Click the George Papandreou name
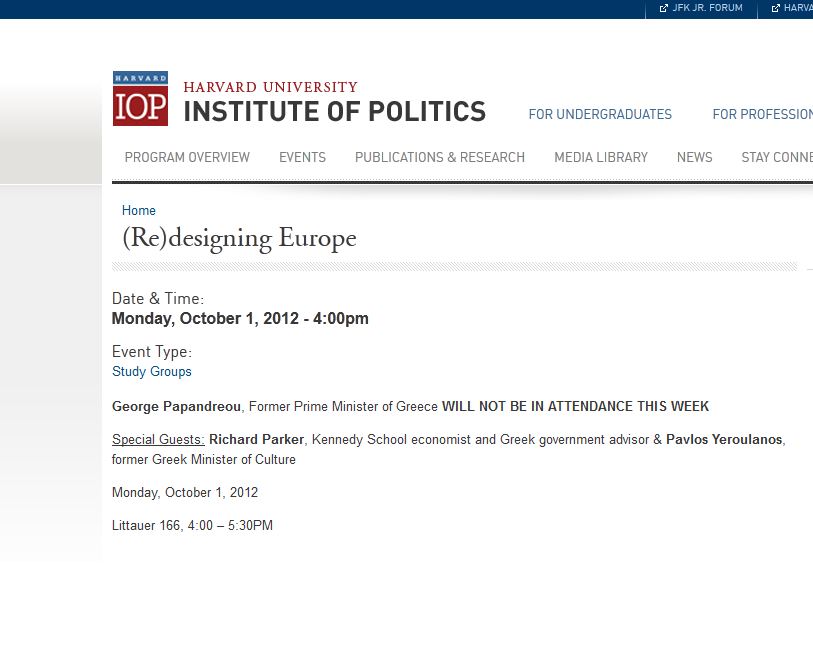This screenshot has width=813, height=649. [x=176, y=406]
